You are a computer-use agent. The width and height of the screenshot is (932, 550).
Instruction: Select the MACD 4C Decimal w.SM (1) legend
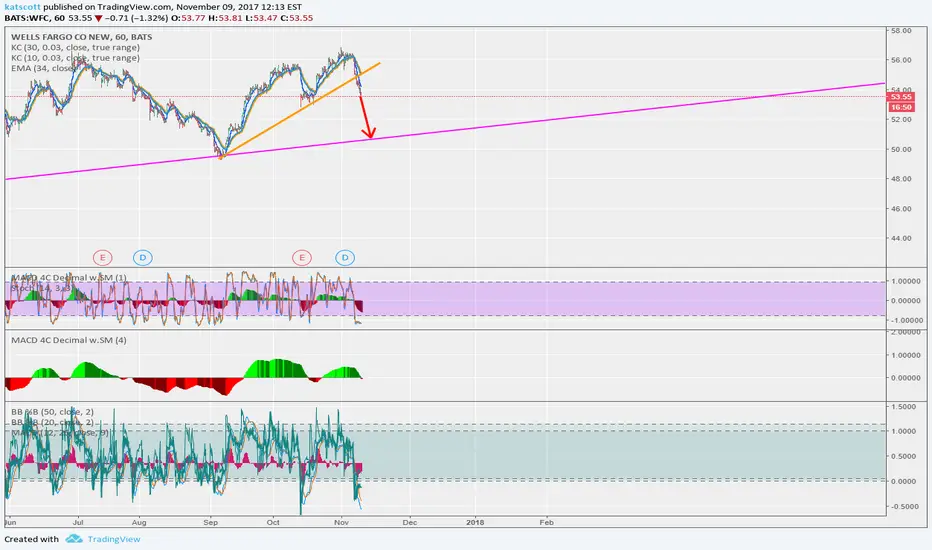coord(69,278)
